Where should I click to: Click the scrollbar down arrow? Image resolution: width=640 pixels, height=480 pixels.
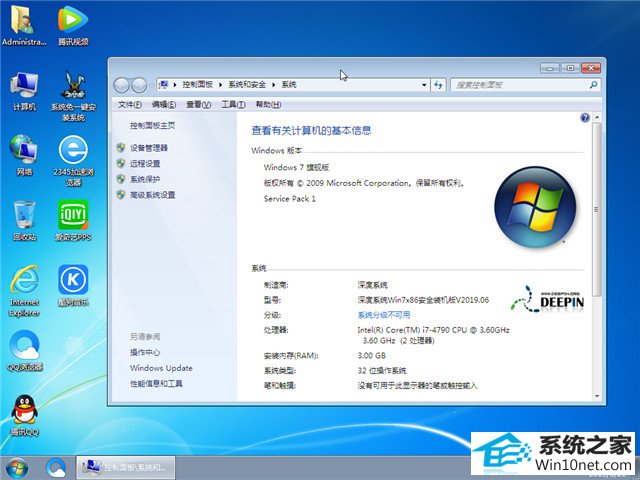597,396
